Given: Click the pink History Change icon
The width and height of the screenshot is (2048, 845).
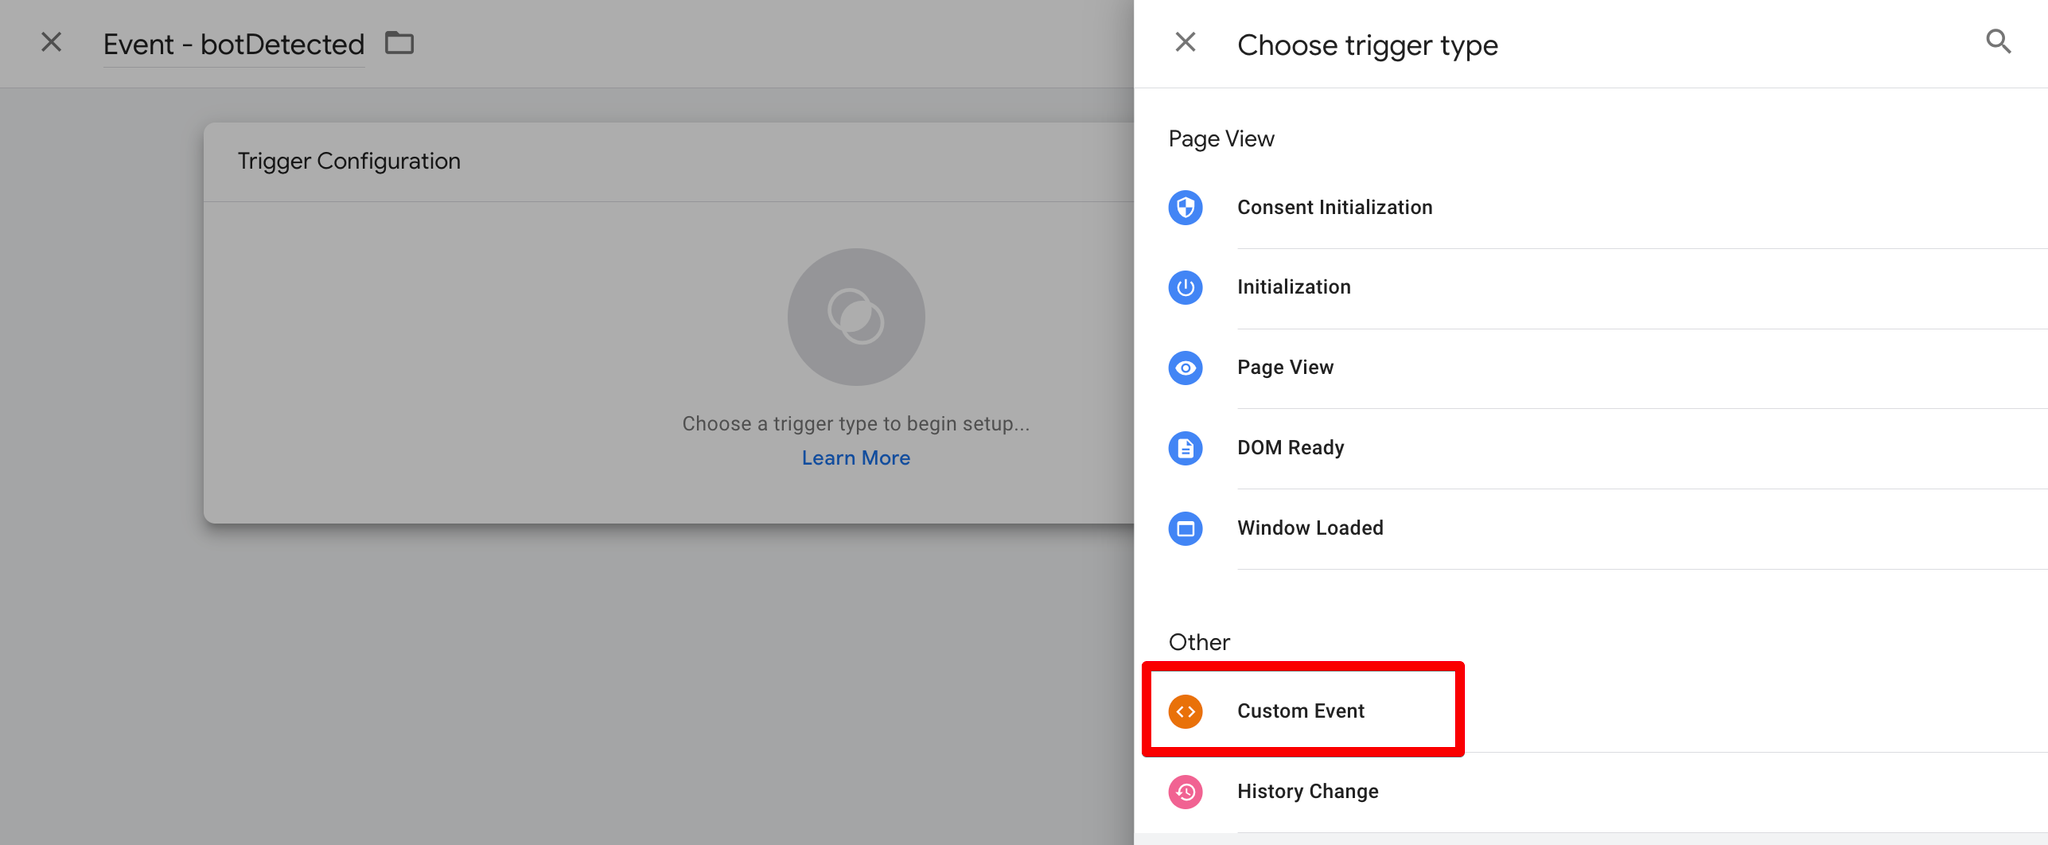Looking at the screenshot, I should [x=1185, y=792].
